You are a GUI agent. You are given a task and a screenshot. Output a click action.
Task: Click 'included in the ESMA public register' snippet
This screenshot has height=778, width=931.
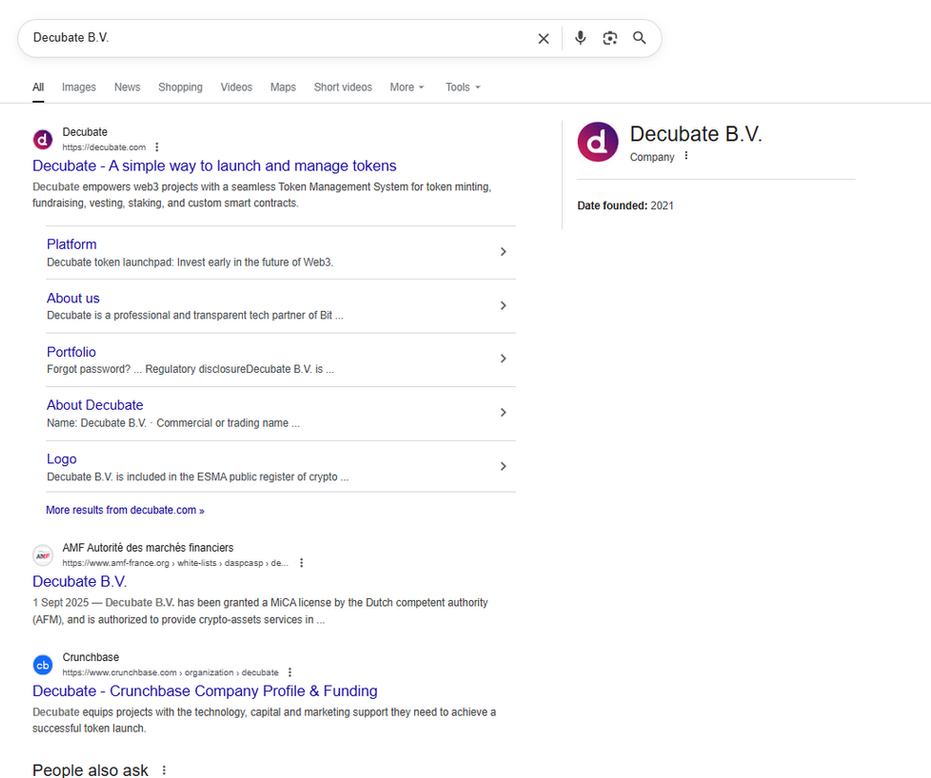pyautogui.click(x=198, y=476)
